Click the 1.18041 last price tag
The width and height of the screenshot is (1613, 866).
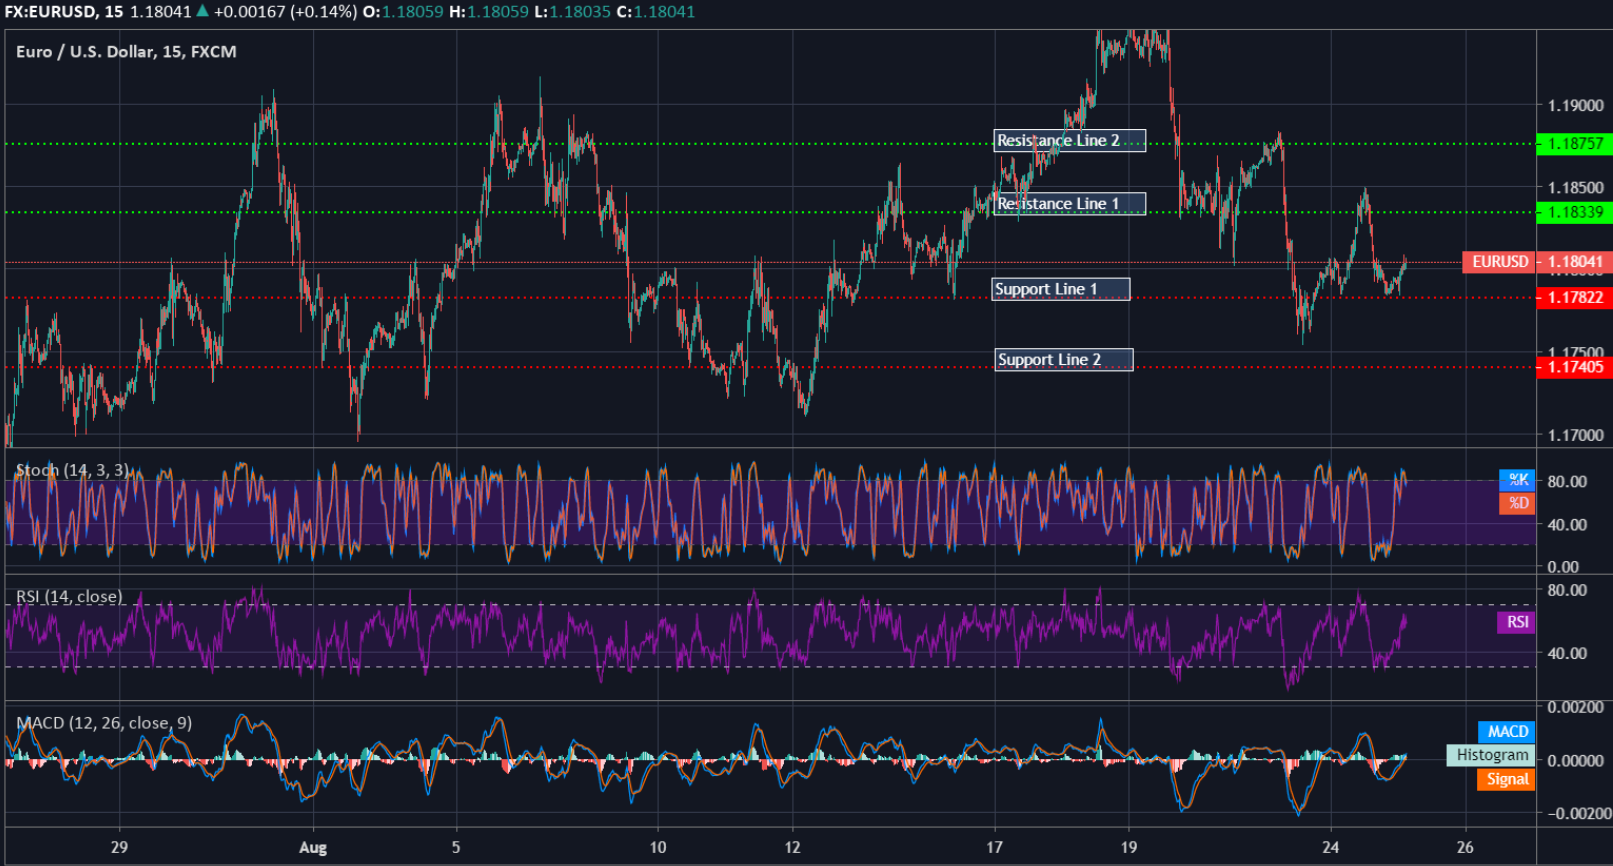[1574, 262]
